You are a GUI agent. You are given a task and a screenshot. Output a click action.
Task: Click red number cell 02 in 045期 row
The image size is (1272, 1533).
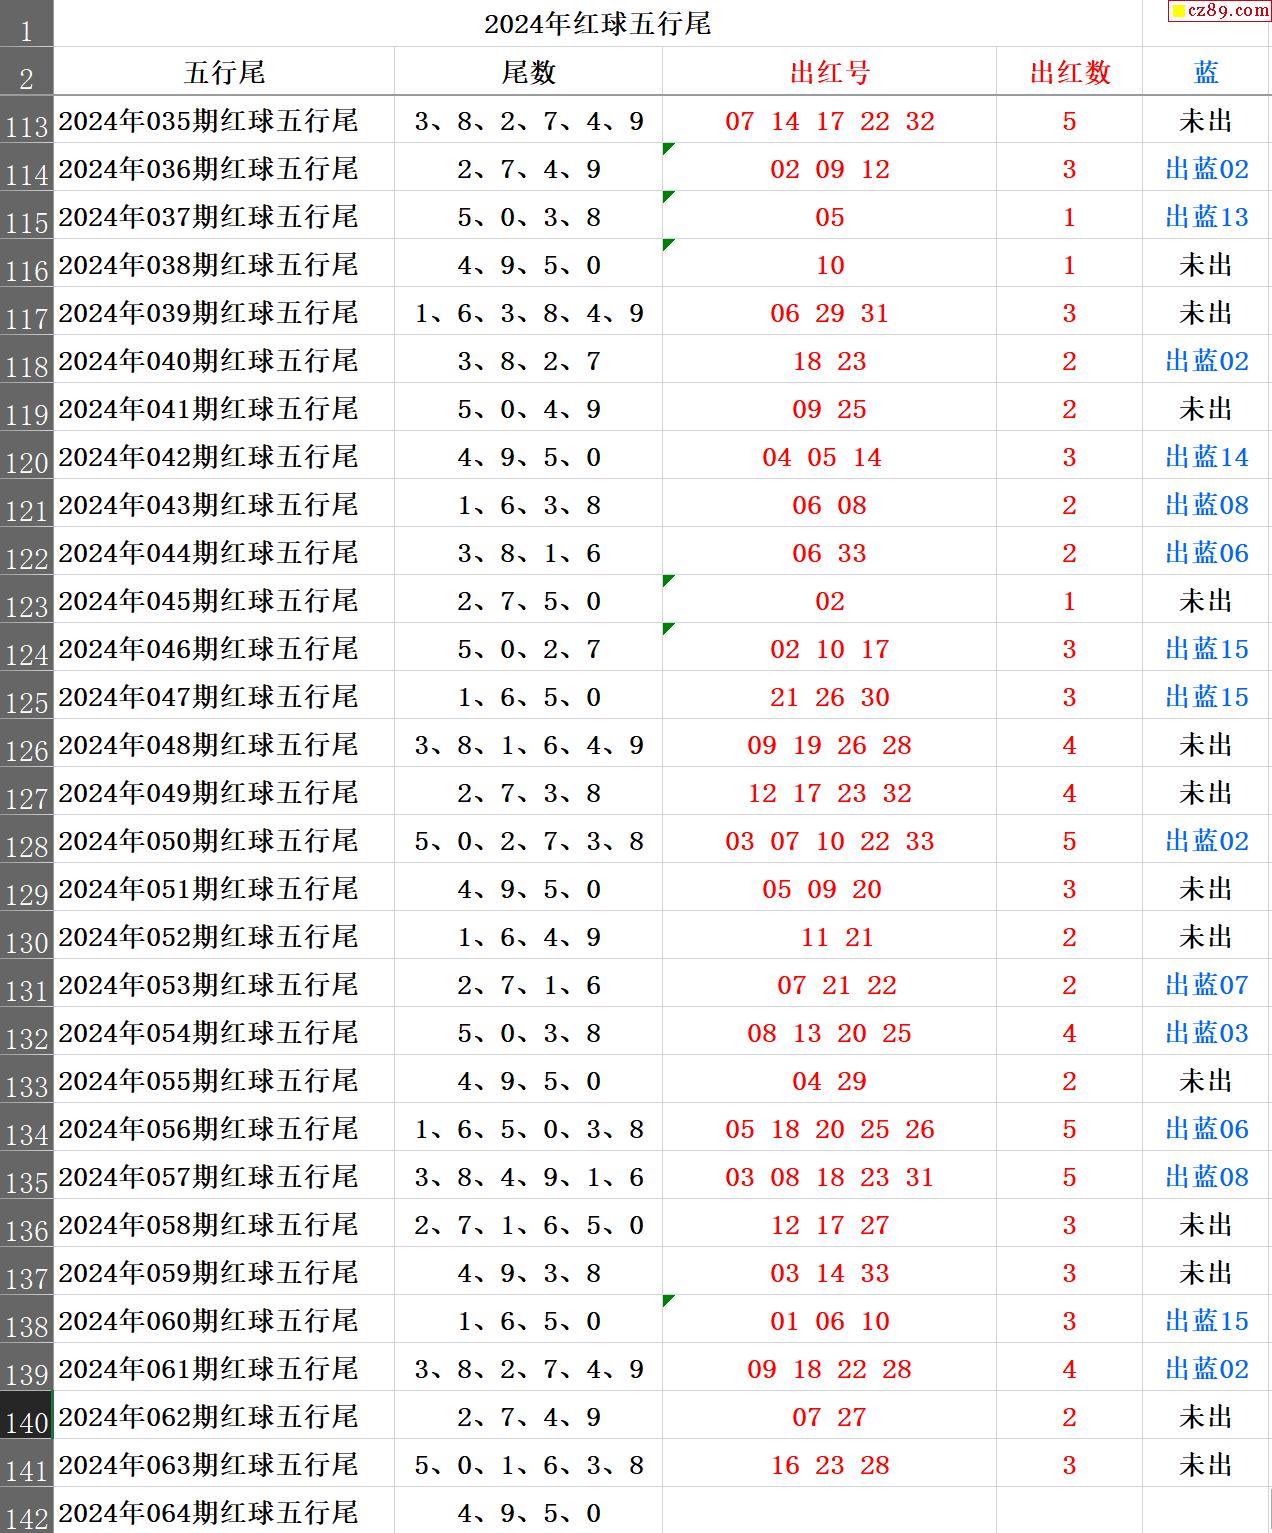829,601
